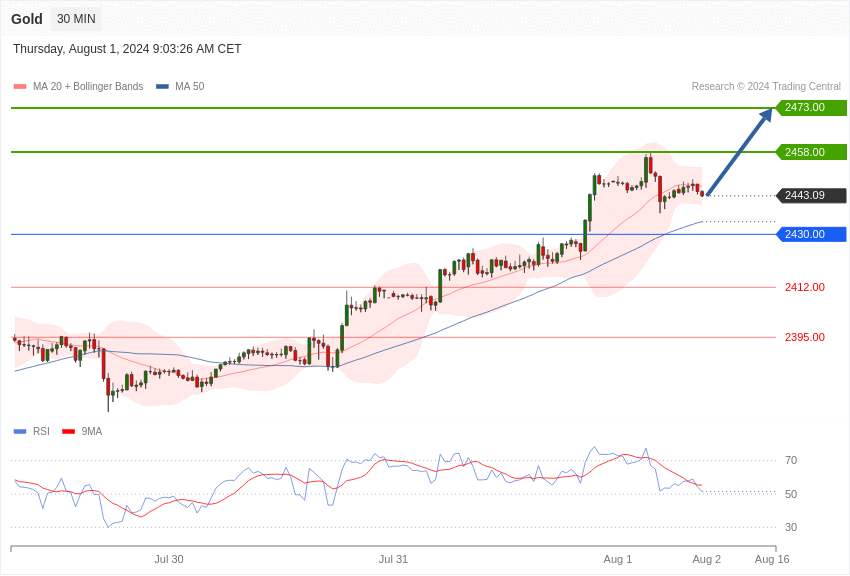The height and width of the screenshot is (576, 850).
Task: Click the MA 50 blue legend swatch
Action: (x=162, y=86)
